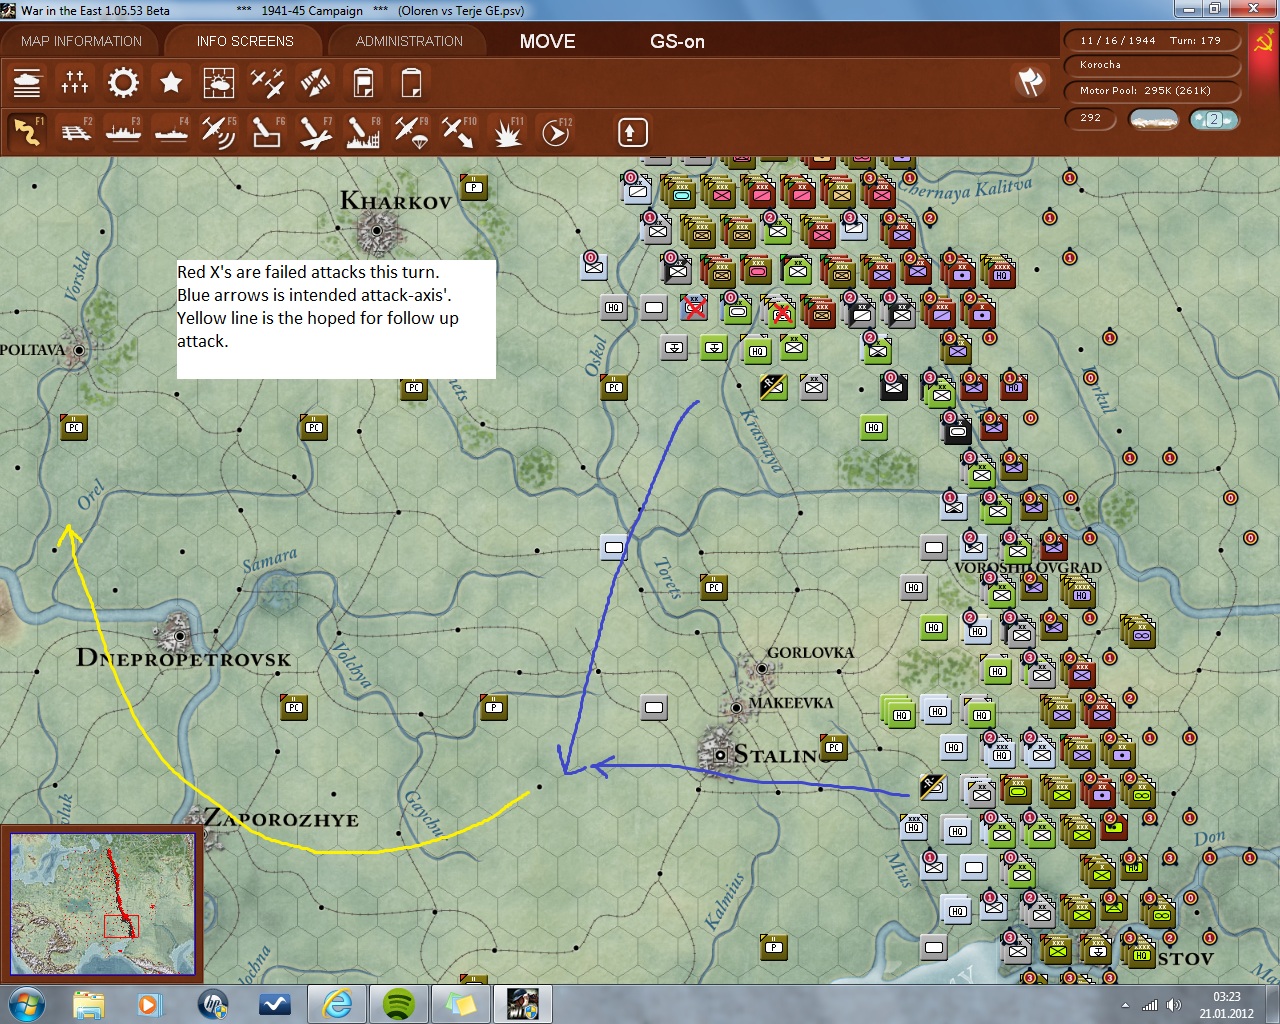Viewport: 1280px width, 1024px height.
Task: Select F10 air transfer mode
Action: pos(459,132)
